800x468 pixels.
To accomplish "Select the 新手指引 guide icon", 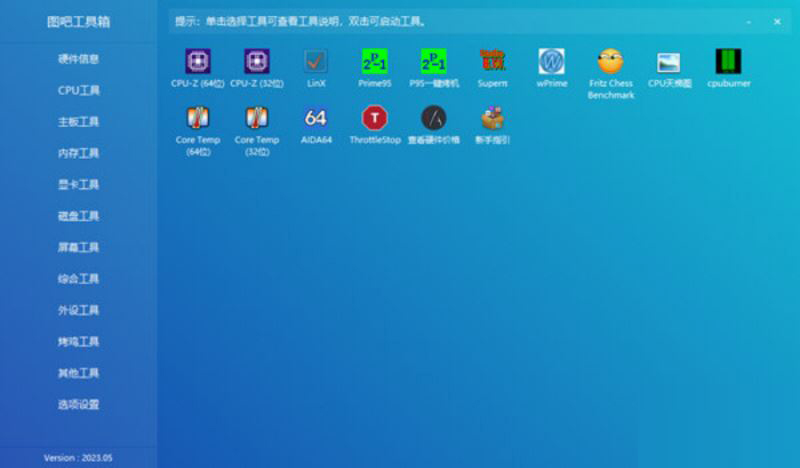I will pos(492,118).
